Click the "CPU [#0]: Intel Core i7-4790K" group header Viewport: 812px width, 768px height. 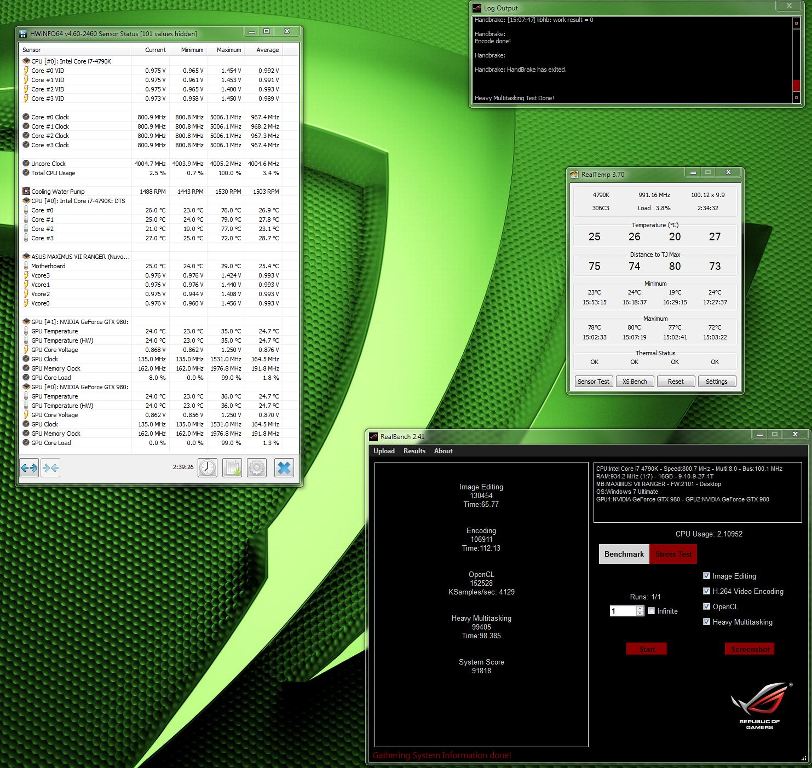[x=71, y=61]
